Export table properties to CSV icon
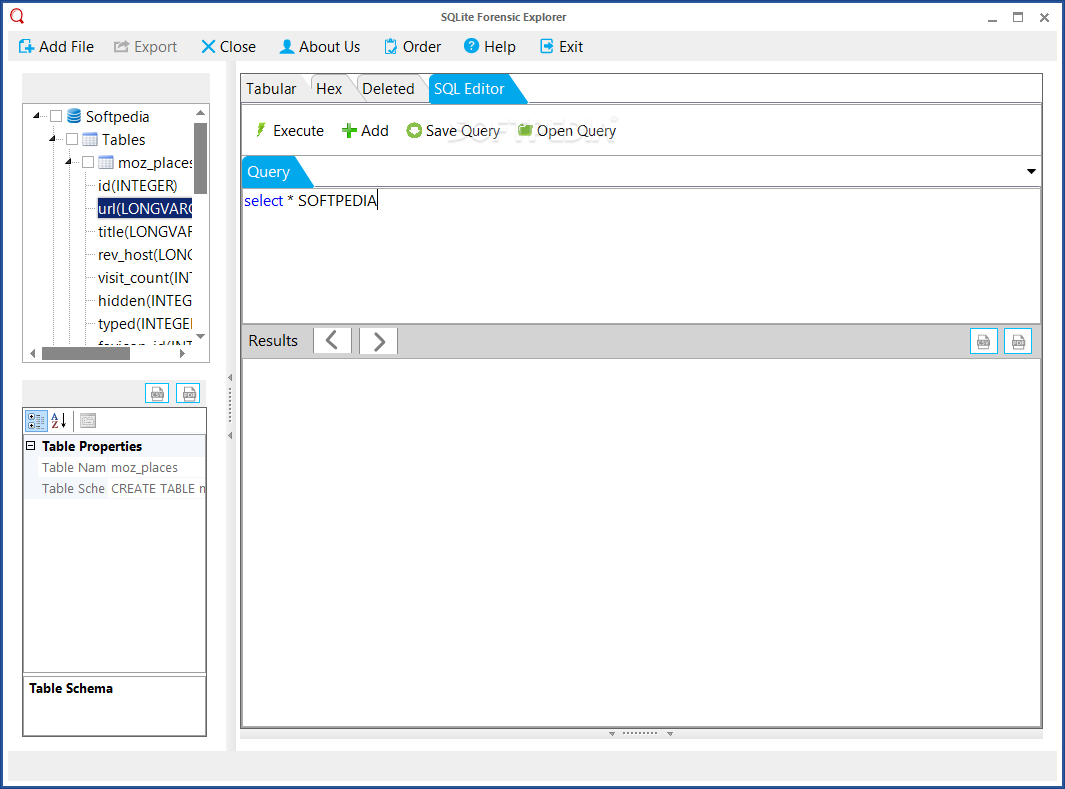The image size is (1065, 789). (x=157, y=393)
